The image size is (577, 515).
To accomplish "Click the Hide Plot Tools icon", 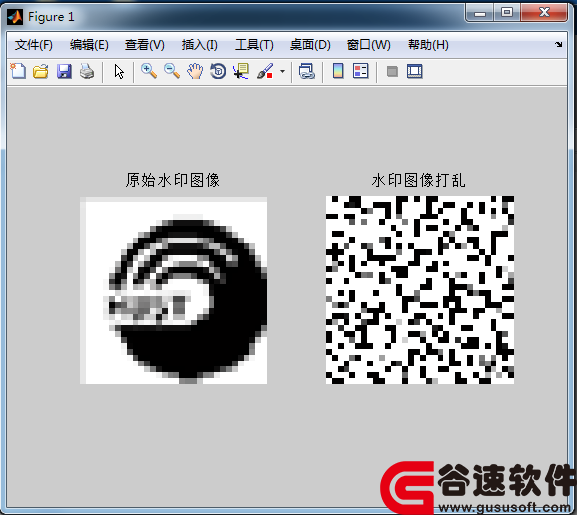I will point(392,71).
